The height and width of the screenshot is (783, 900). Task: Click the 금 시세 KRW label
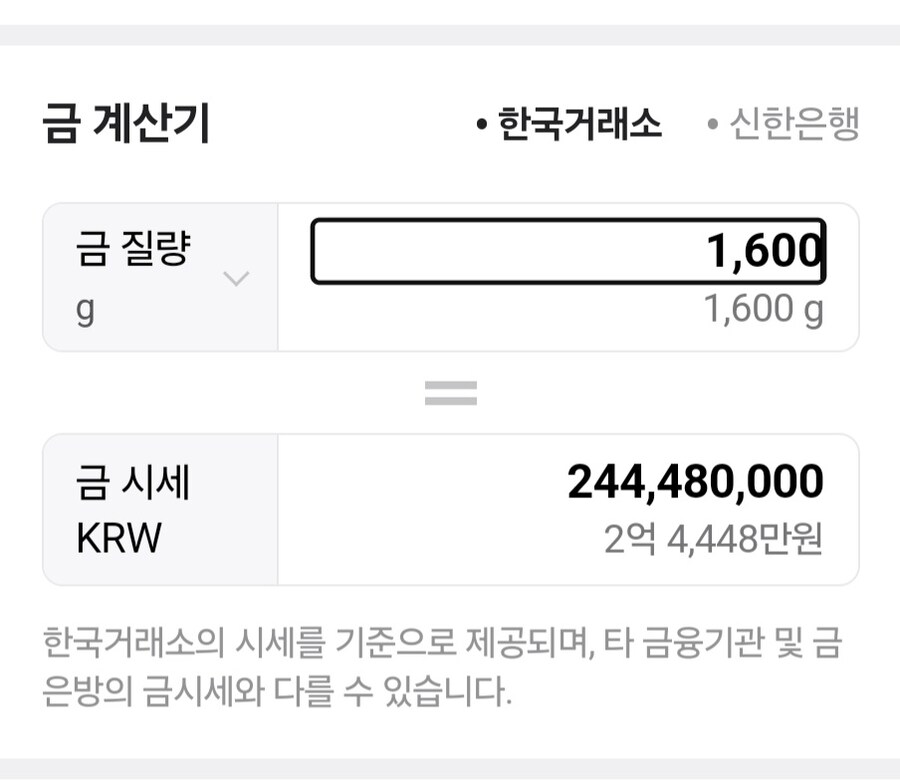tap(130, 508)
